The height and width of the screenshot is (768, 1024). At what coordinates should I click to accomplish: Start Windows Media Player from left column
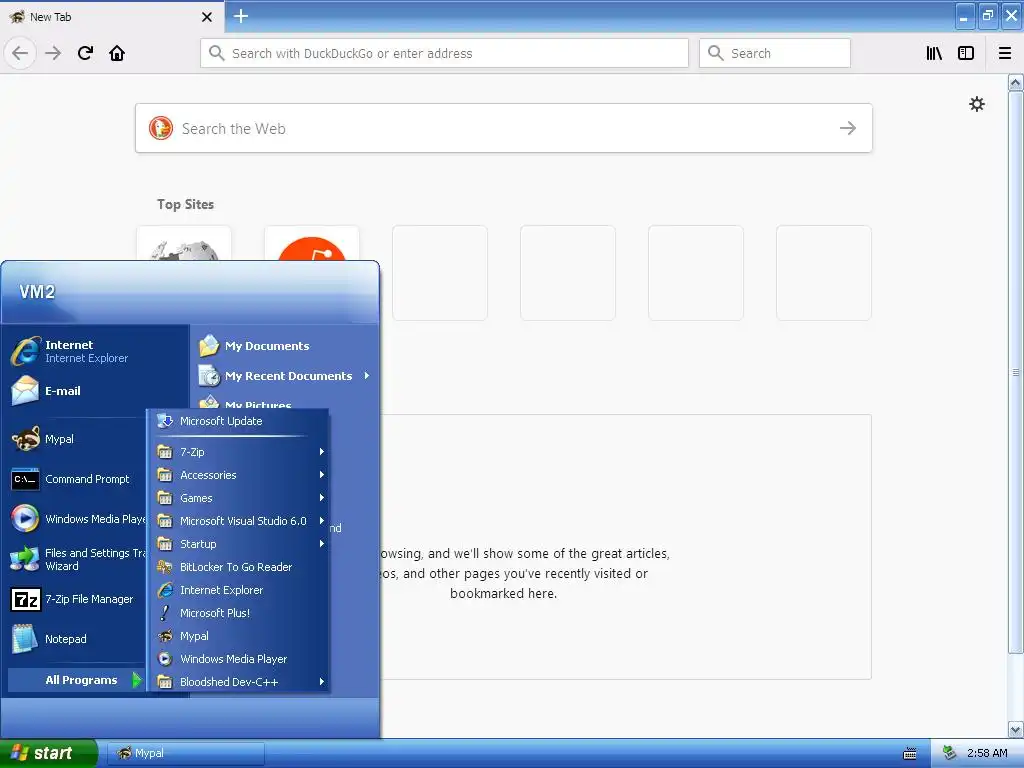click(78, 519)
